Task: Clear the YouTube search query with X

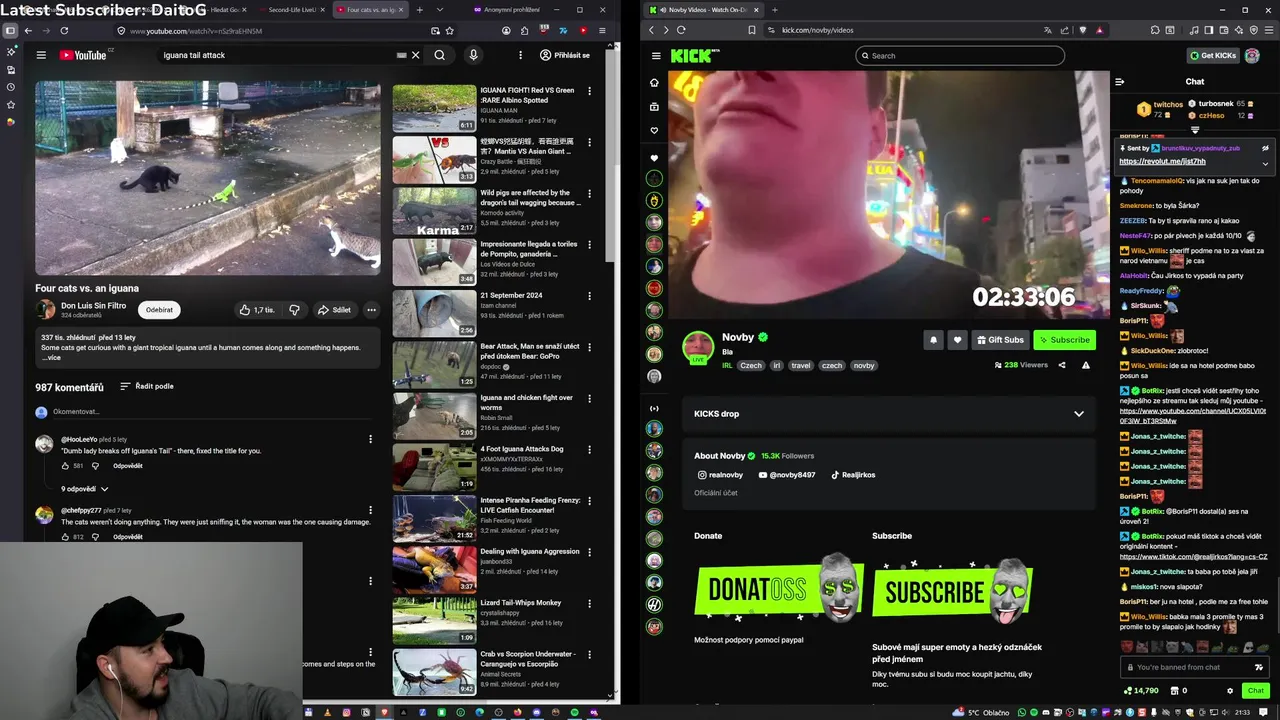Action: 416,55
